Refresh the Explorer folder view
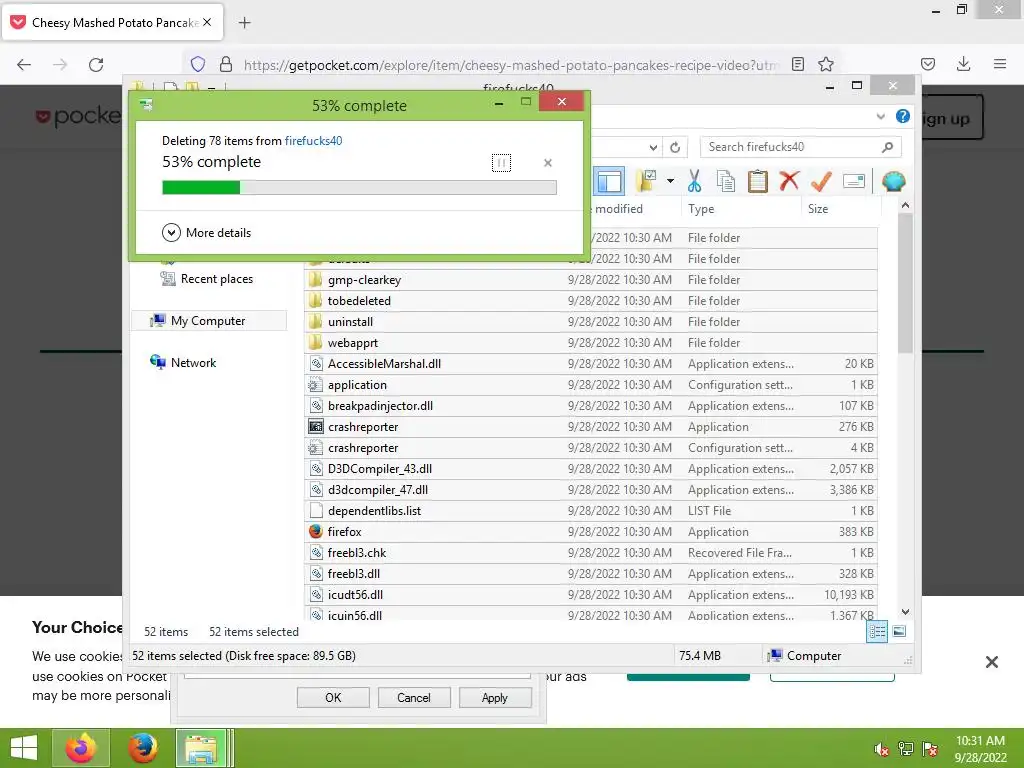The width and height of the screenshot is (1024, 768). [675, 148]
